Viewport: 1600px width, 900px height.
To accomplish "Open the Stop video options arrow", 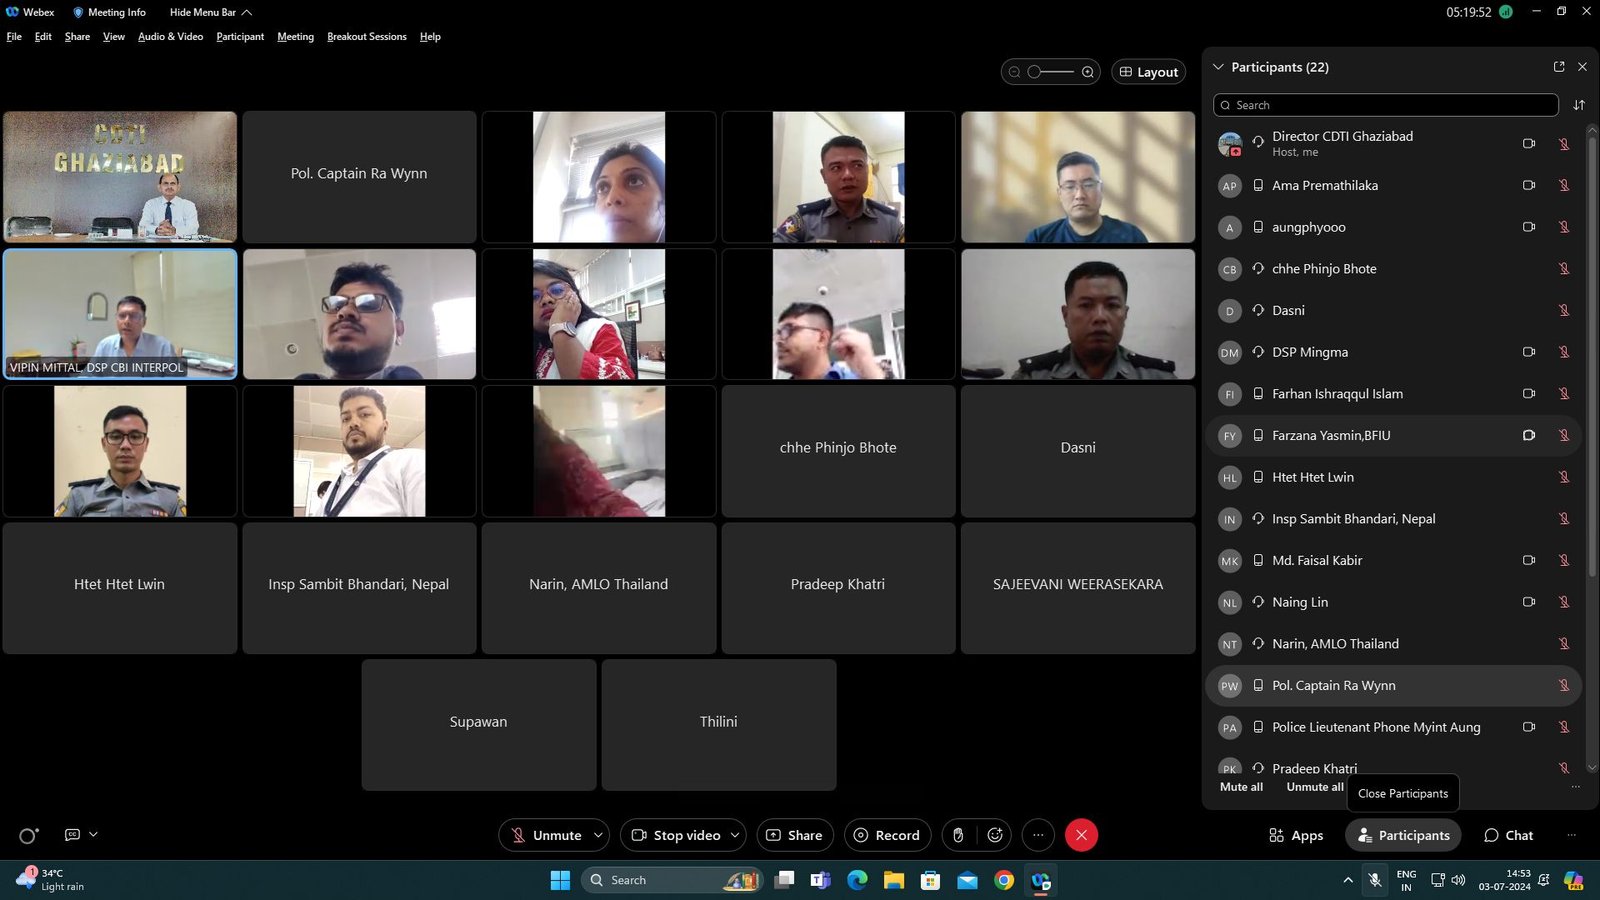I will click(735, 835).
